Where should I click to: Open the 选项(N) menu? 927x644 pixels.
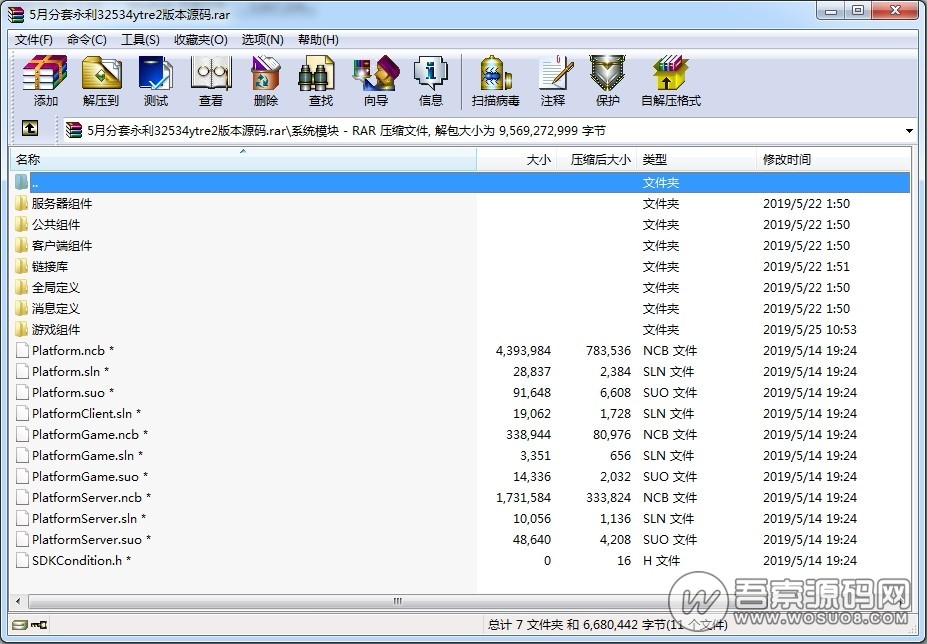tap(262, 40)
